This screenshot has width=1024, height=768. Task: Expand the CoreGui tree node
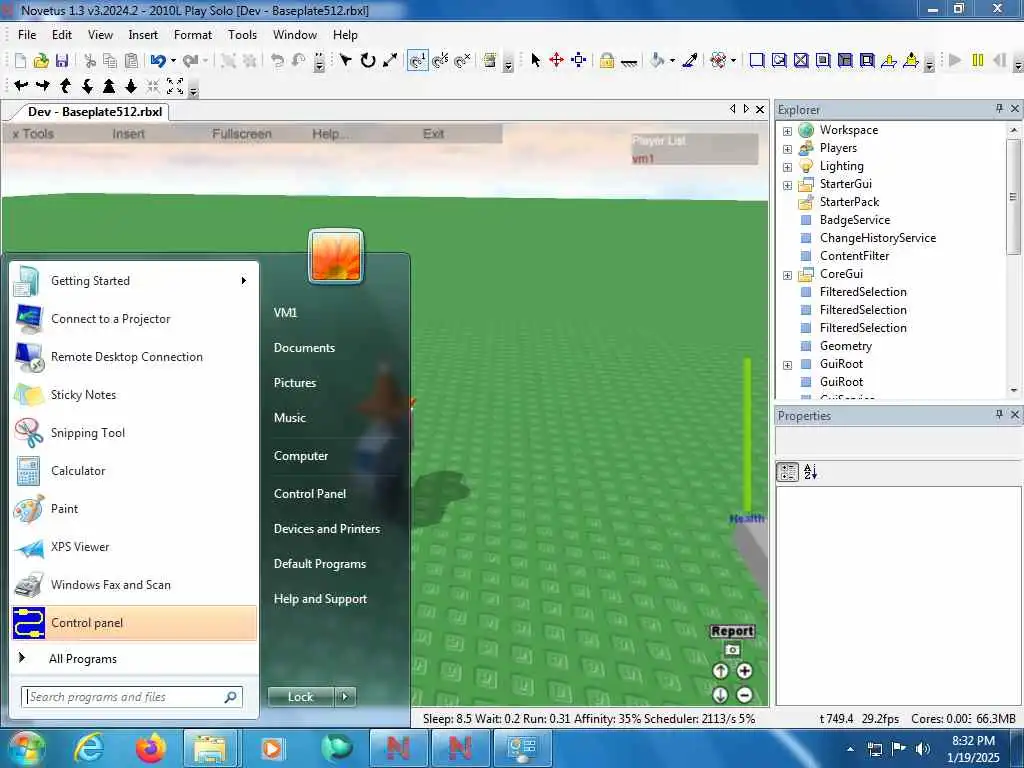(788, 276)
